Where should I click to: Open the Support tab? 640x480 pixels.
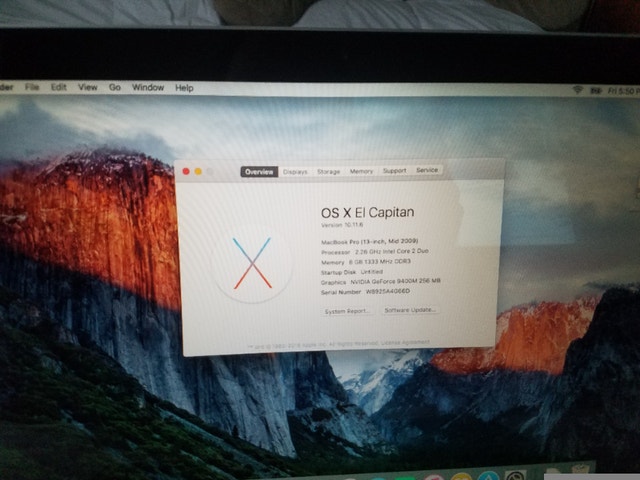pos(394,171)
